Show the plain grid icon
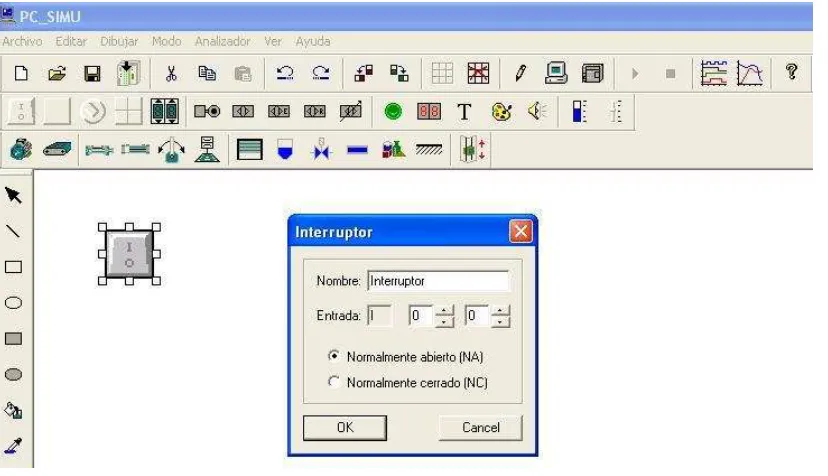 click(x=442, y=73)
